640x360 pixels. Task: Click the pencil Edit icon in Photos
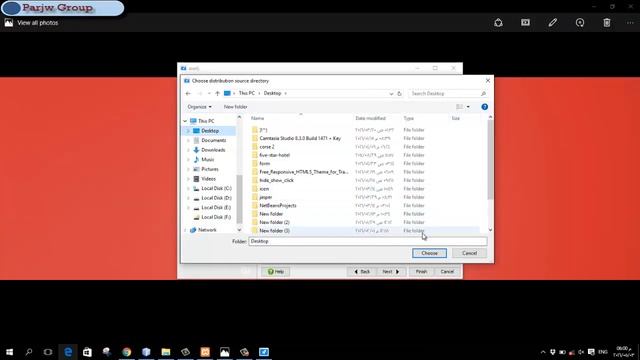(553, 23)
